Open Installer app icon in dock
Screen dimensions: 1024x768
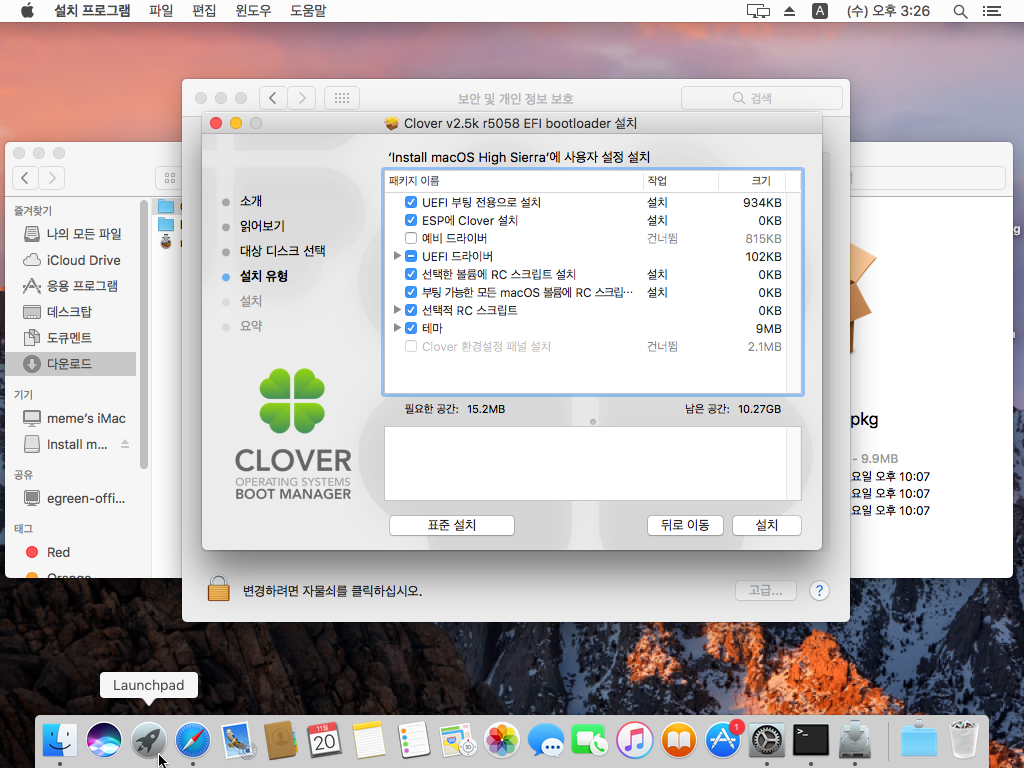pos(855,740)
